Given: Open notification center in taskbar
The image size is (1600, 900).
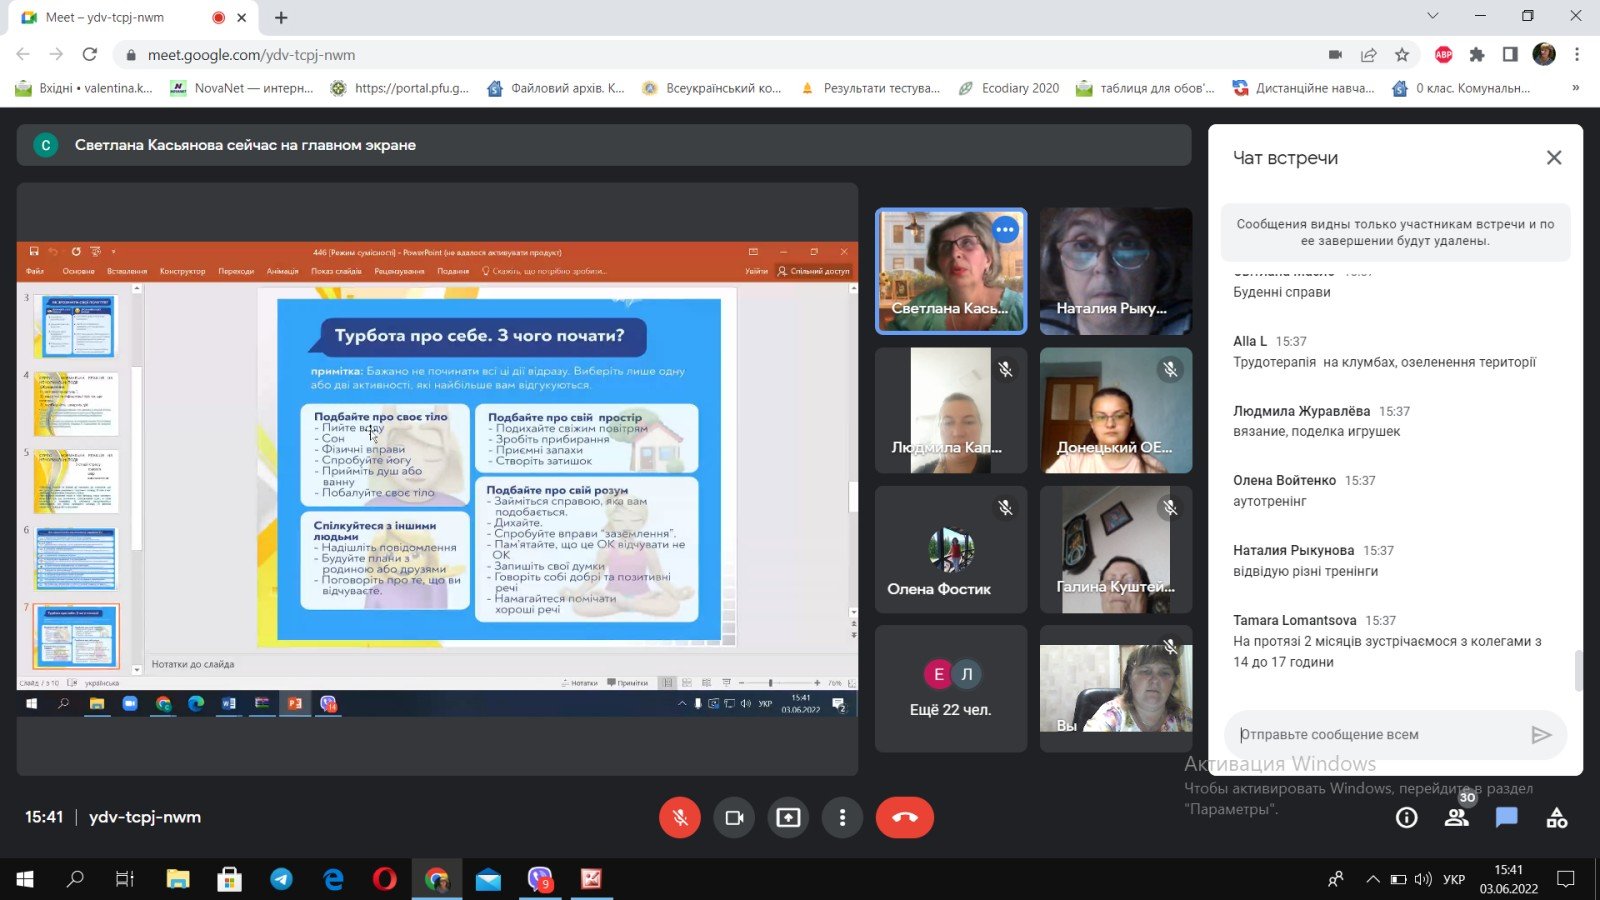Looking at the screenshot, I should (1566, 879).
